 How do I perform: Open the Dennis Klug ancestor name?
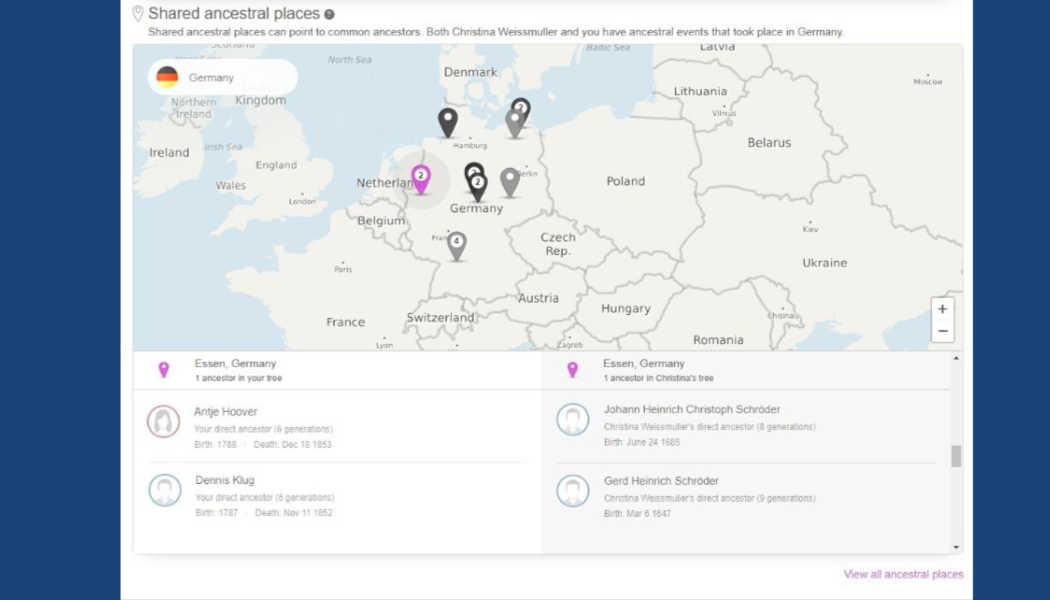pyautogui.click(x=225, y=480)
